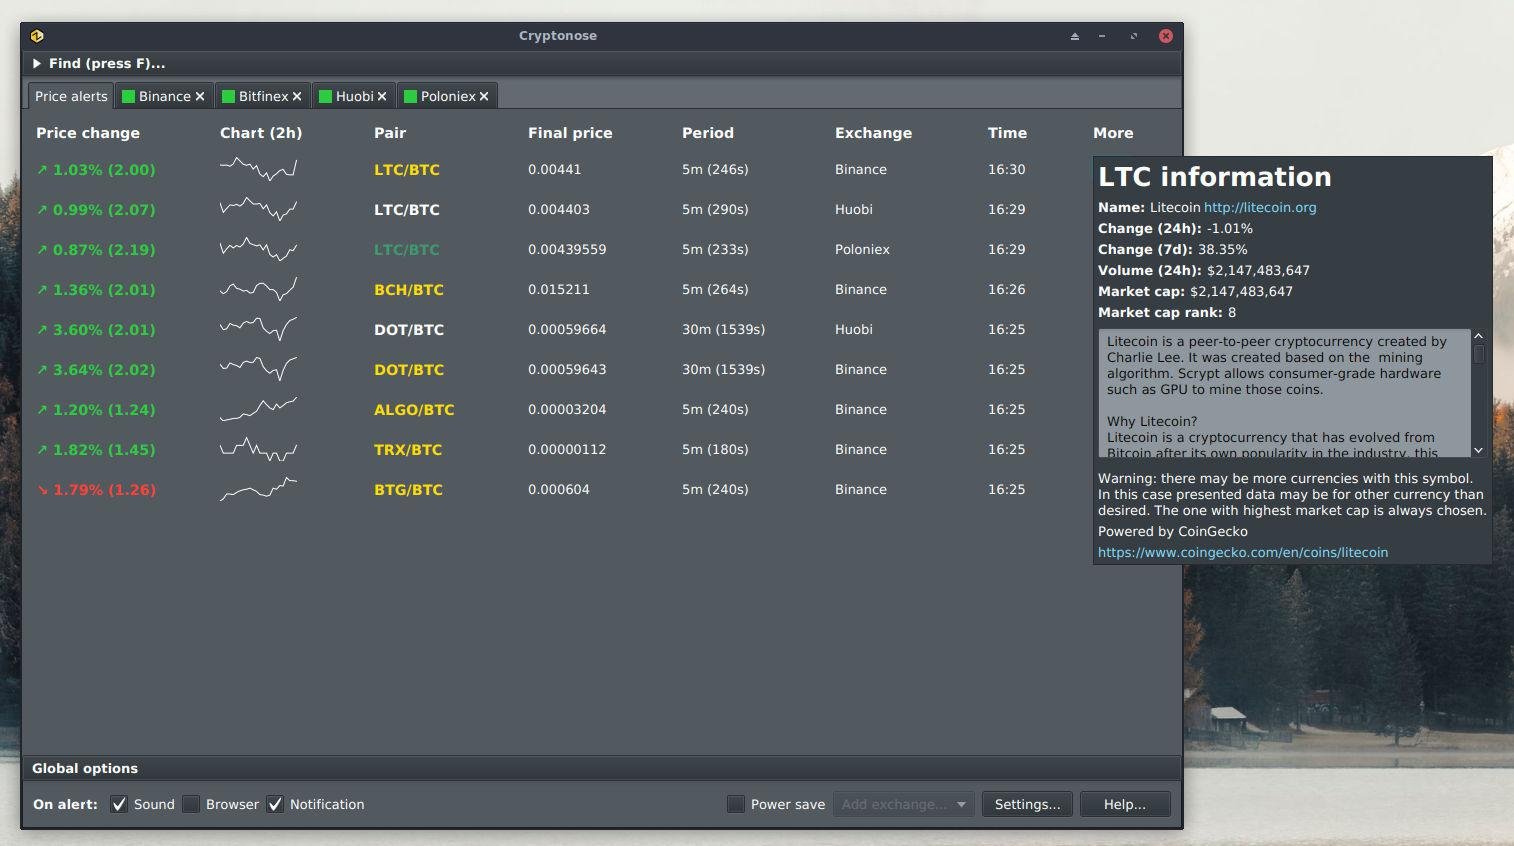Open the Add exchange dropdown
Image resolution: width=1514 pixels, height=846 pixels.
point(902,804)
